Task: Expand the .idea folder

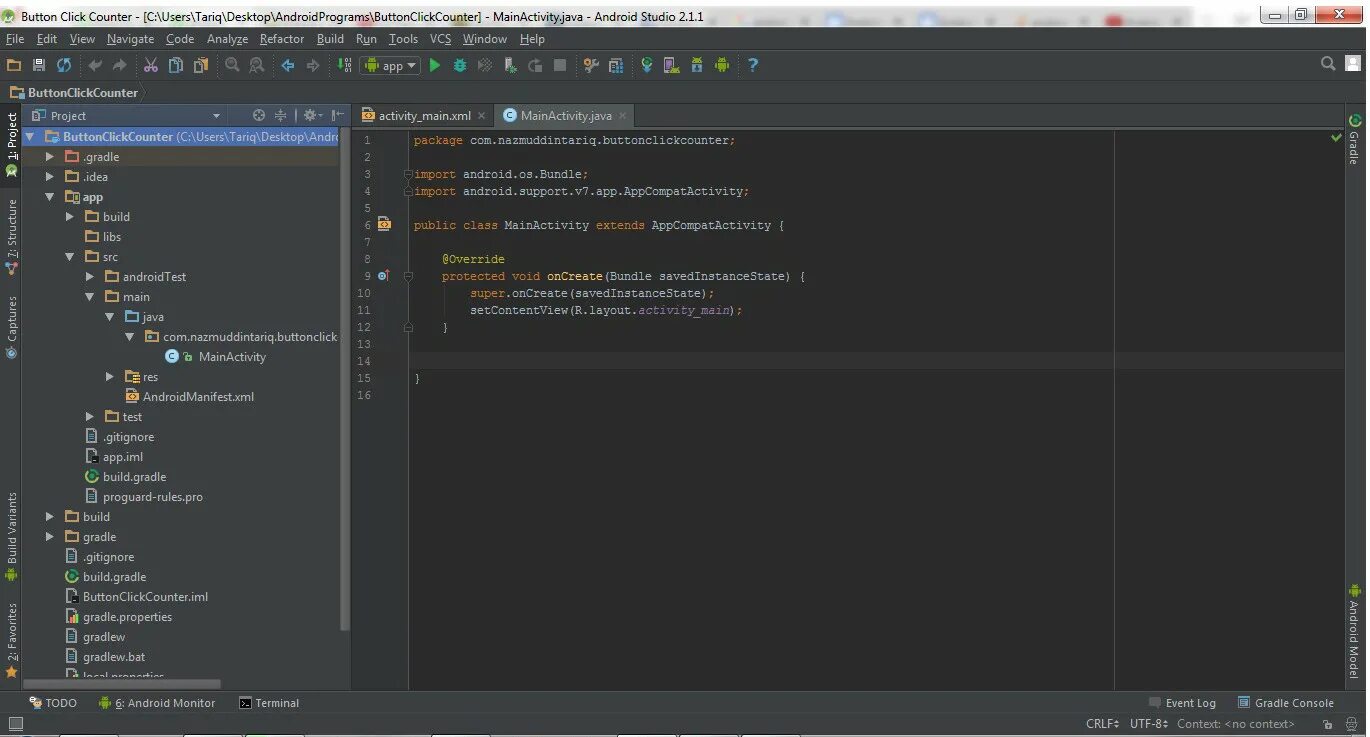Action: pyautogui.click(x=50, y=177)
